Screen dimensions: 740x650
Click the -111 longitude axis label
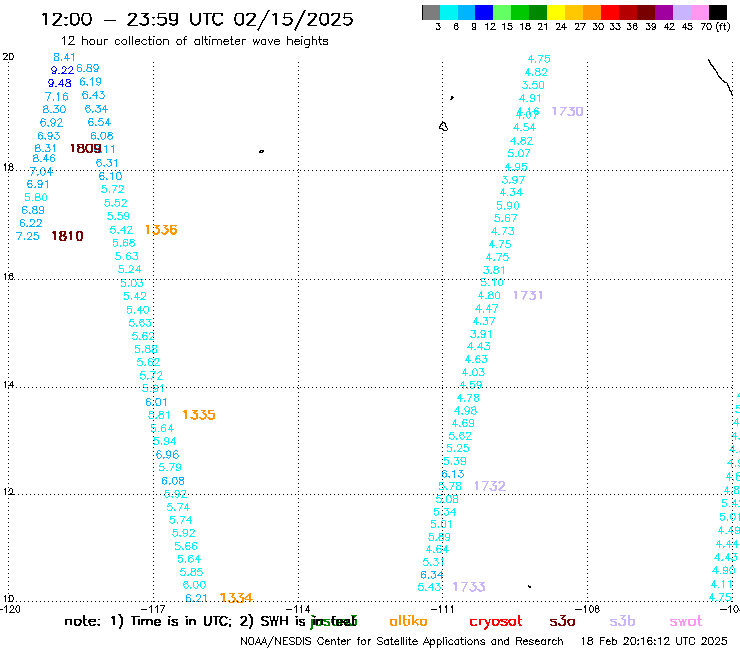pyautogui.click(x=443, y=609)
